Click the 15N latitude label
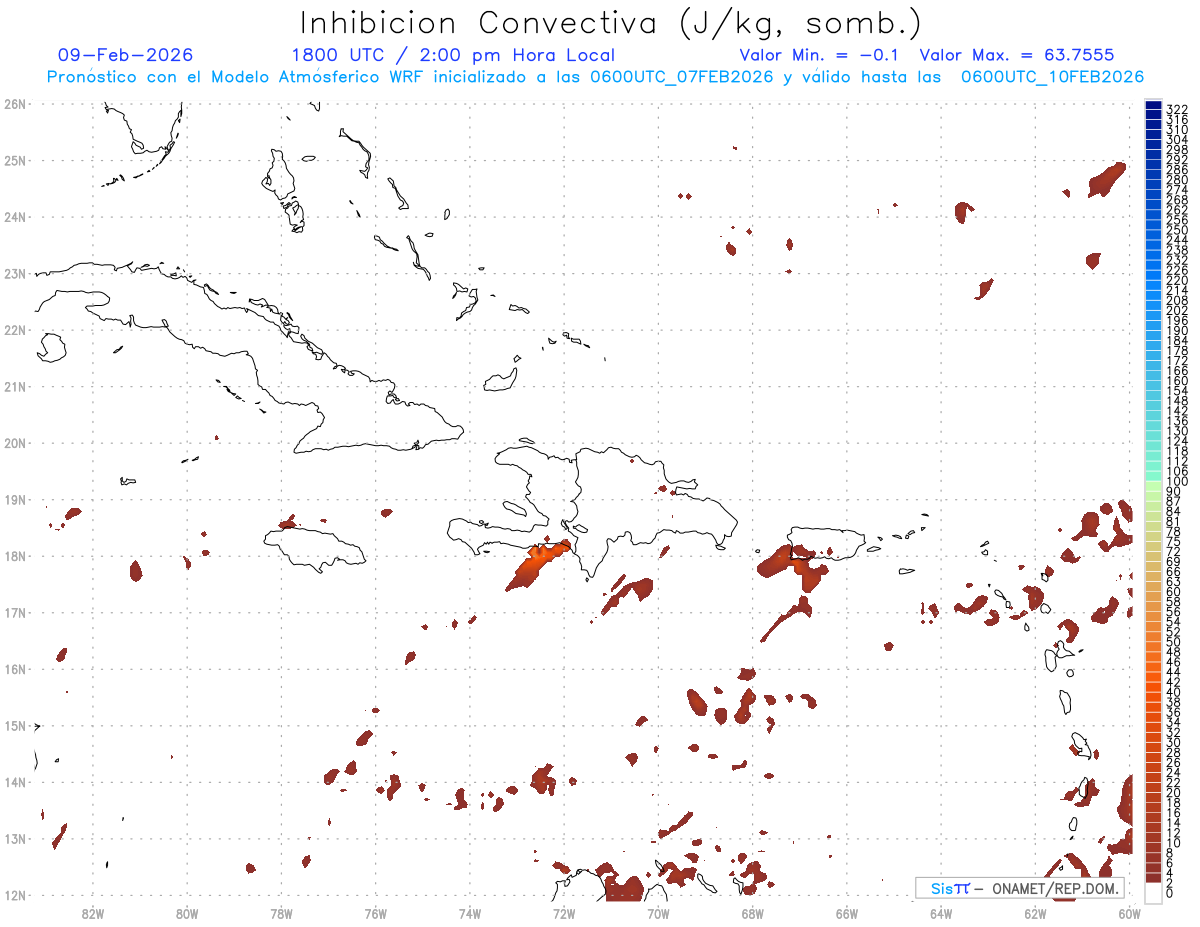The image size is (1200, 927). pyautogui.click(x=14, y=725)
